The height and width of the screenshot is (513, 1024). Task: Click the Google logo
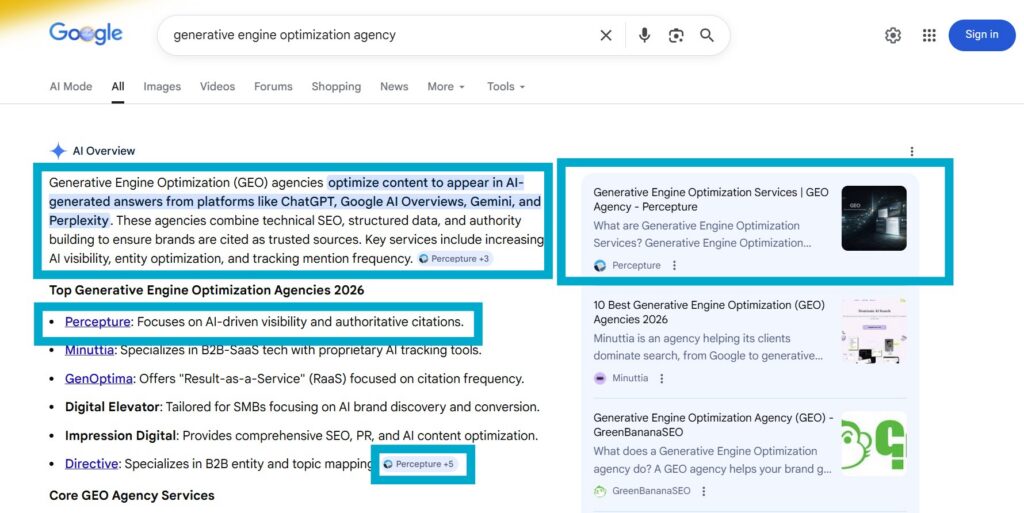(x=86, y=34)
